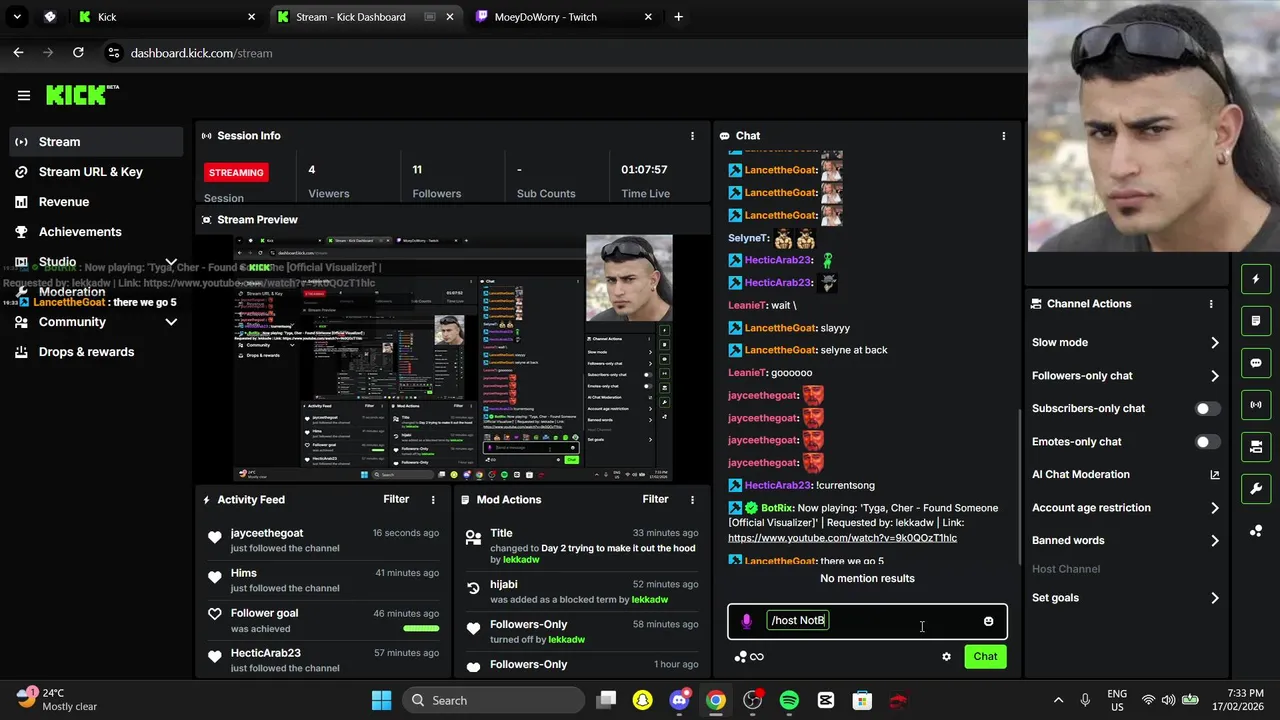The width and height of the screenshot is (1280, 720).
Task: Open the Mod Actions Filter dropdown
Action: click(x=655, y=499)
